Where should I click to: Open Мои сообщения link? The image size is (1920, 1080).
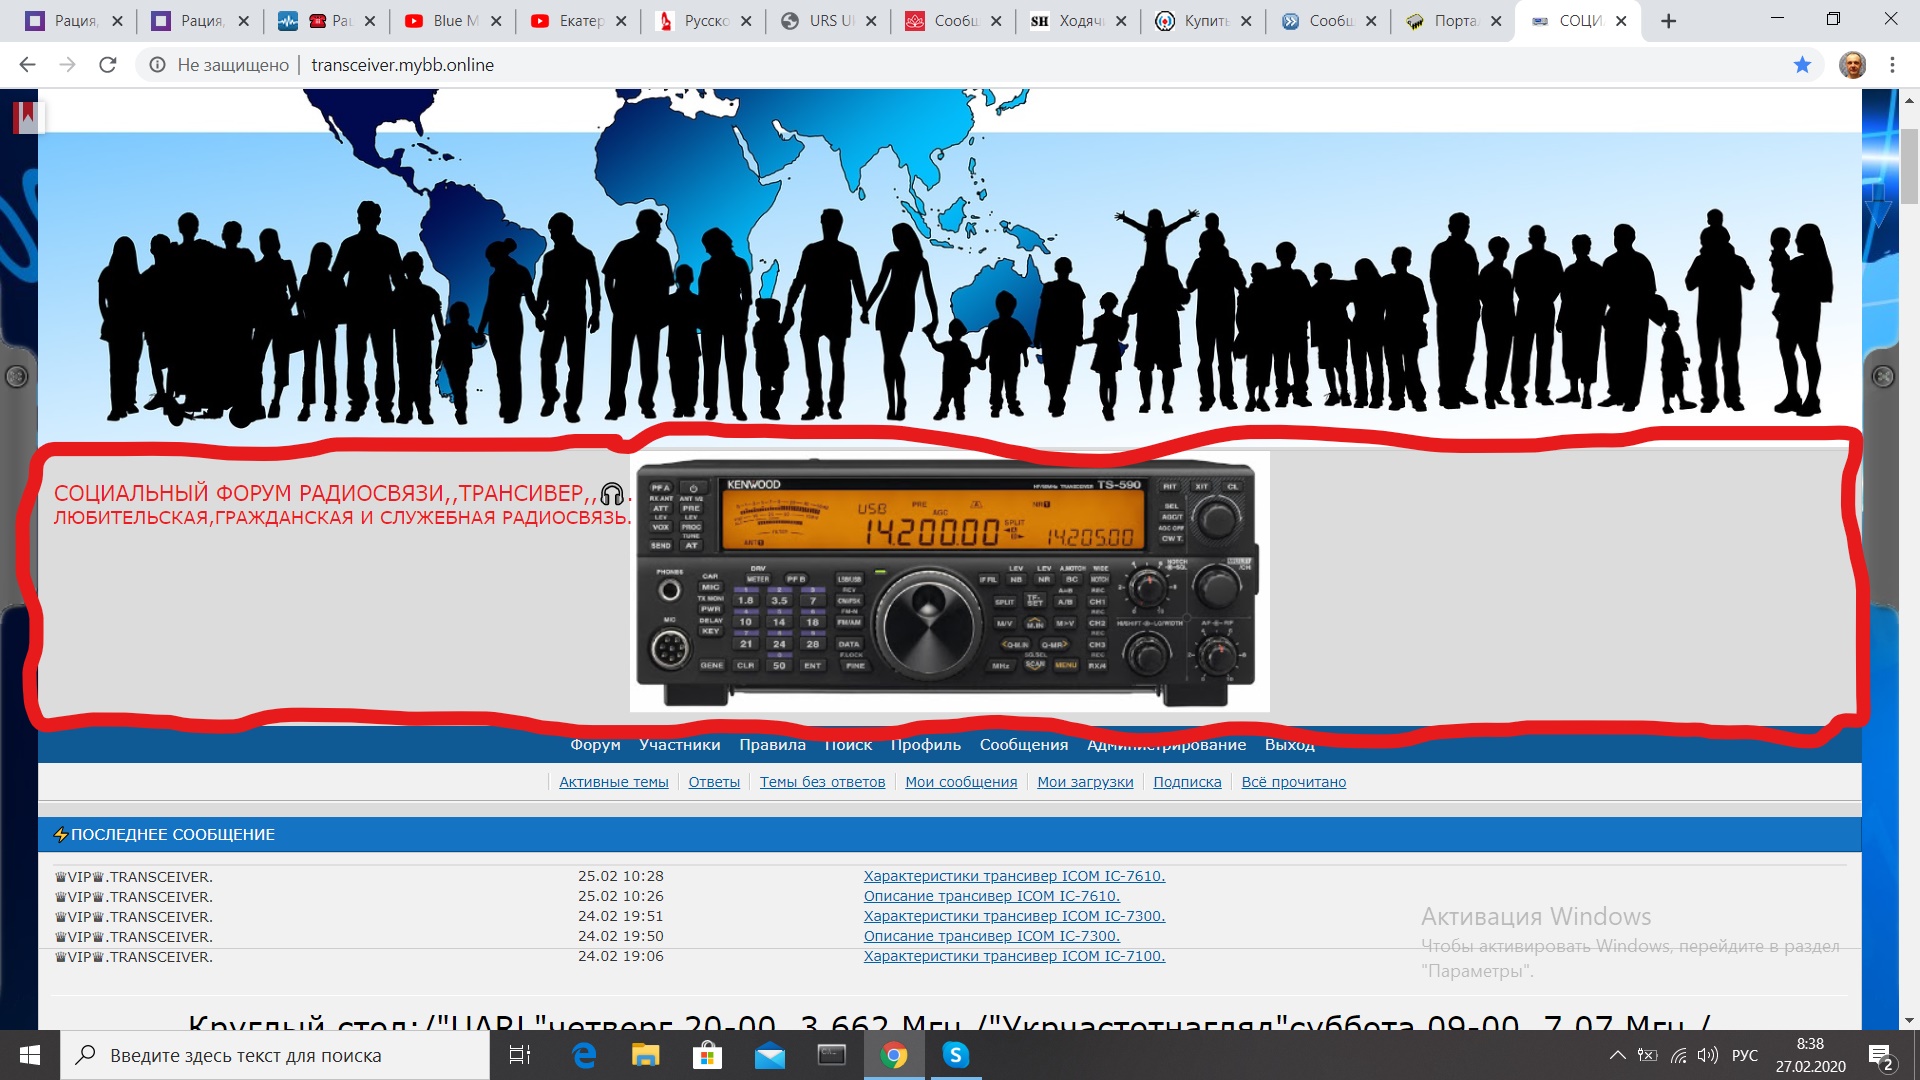(961, 782)
